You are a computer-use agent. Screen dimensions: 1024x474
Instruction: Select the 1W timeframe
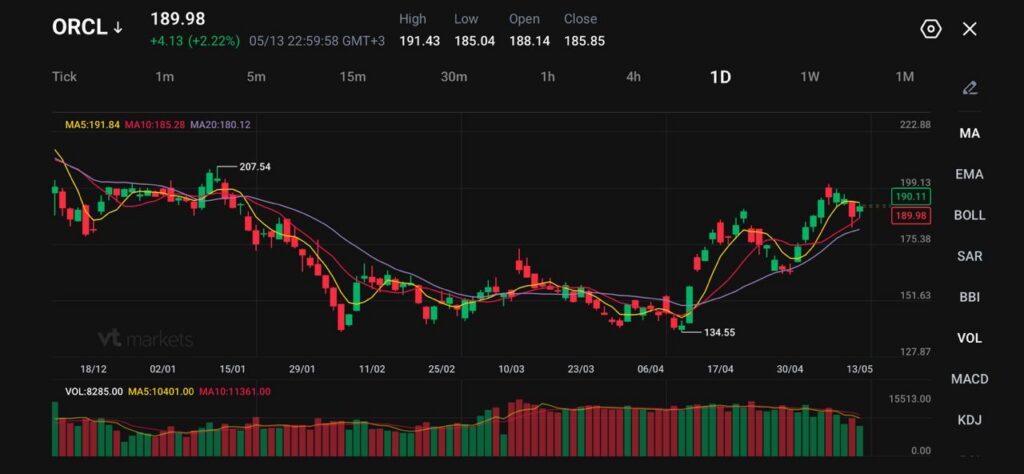(810, 76)
